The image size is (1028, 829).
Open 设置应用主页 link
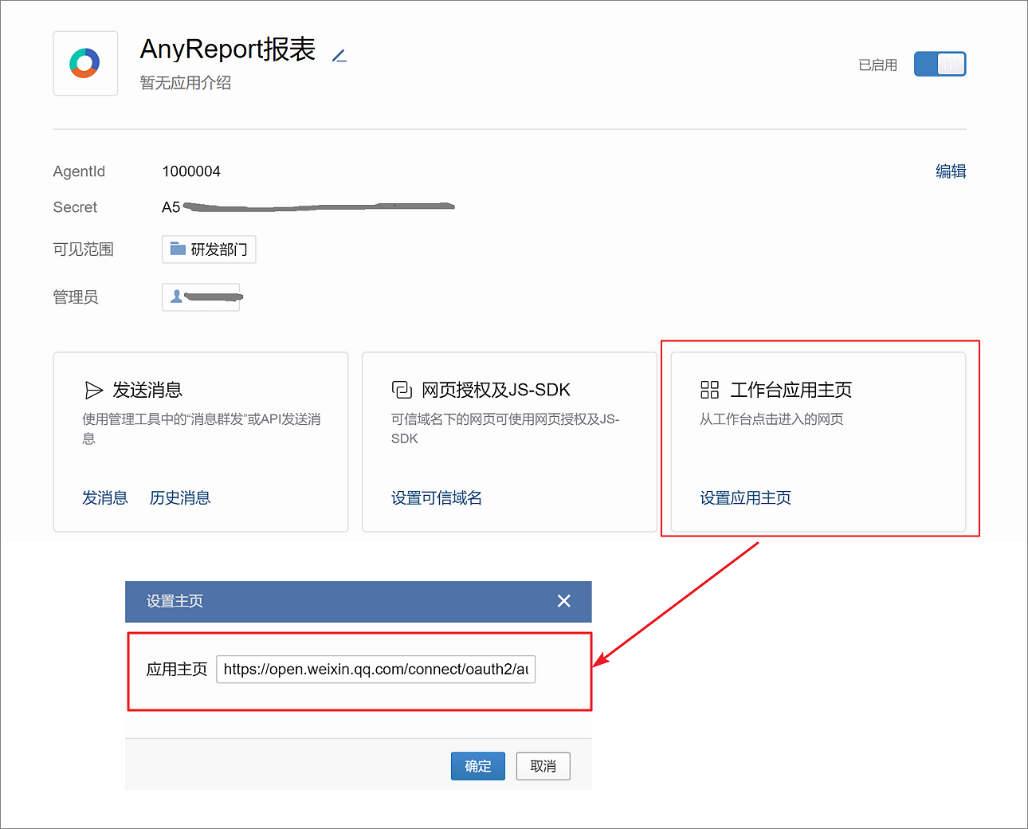click(745, 498)
